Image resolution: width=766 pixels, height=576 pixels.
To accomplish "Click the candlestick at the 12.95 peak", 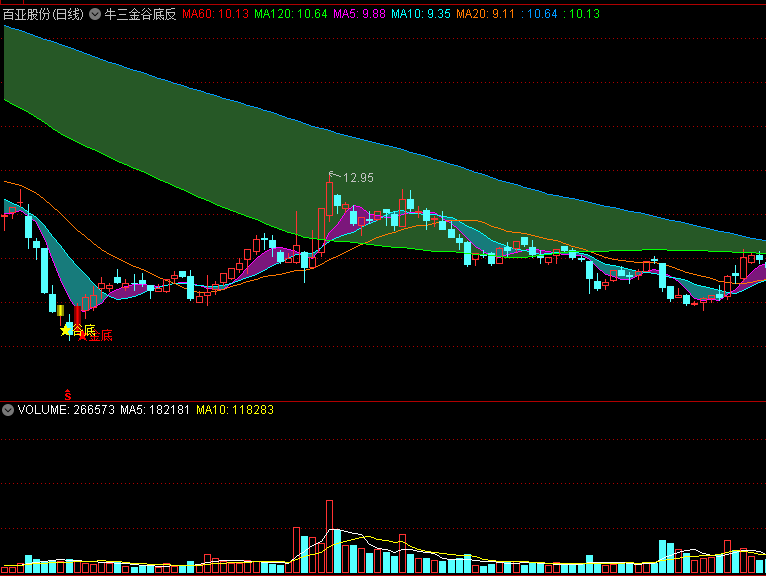I will coord(329,199).
